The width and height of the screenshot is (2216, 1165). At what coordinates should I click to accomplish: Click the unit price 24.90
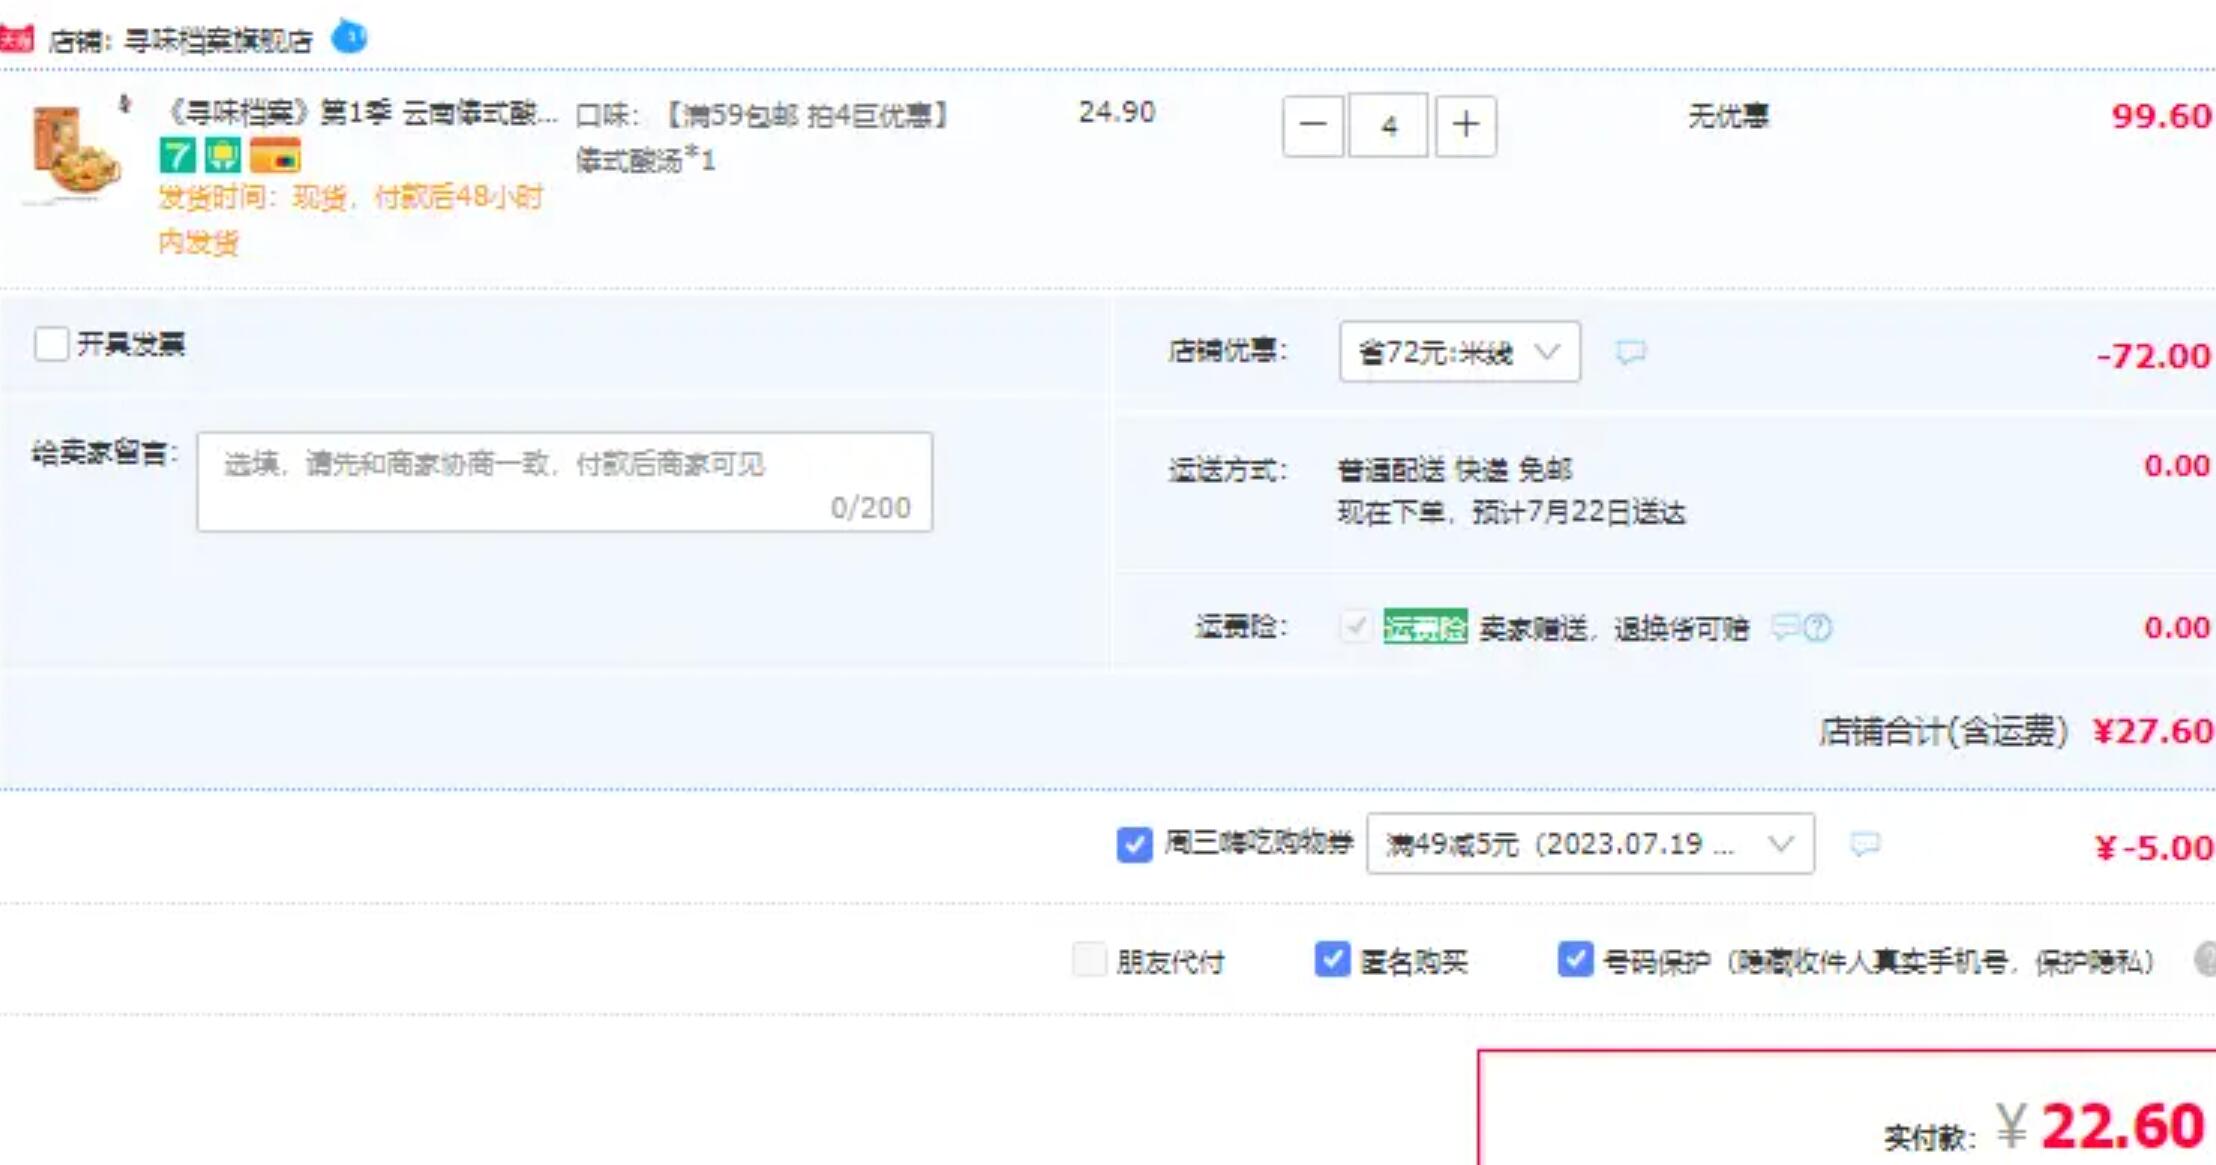pos(1116,112)
